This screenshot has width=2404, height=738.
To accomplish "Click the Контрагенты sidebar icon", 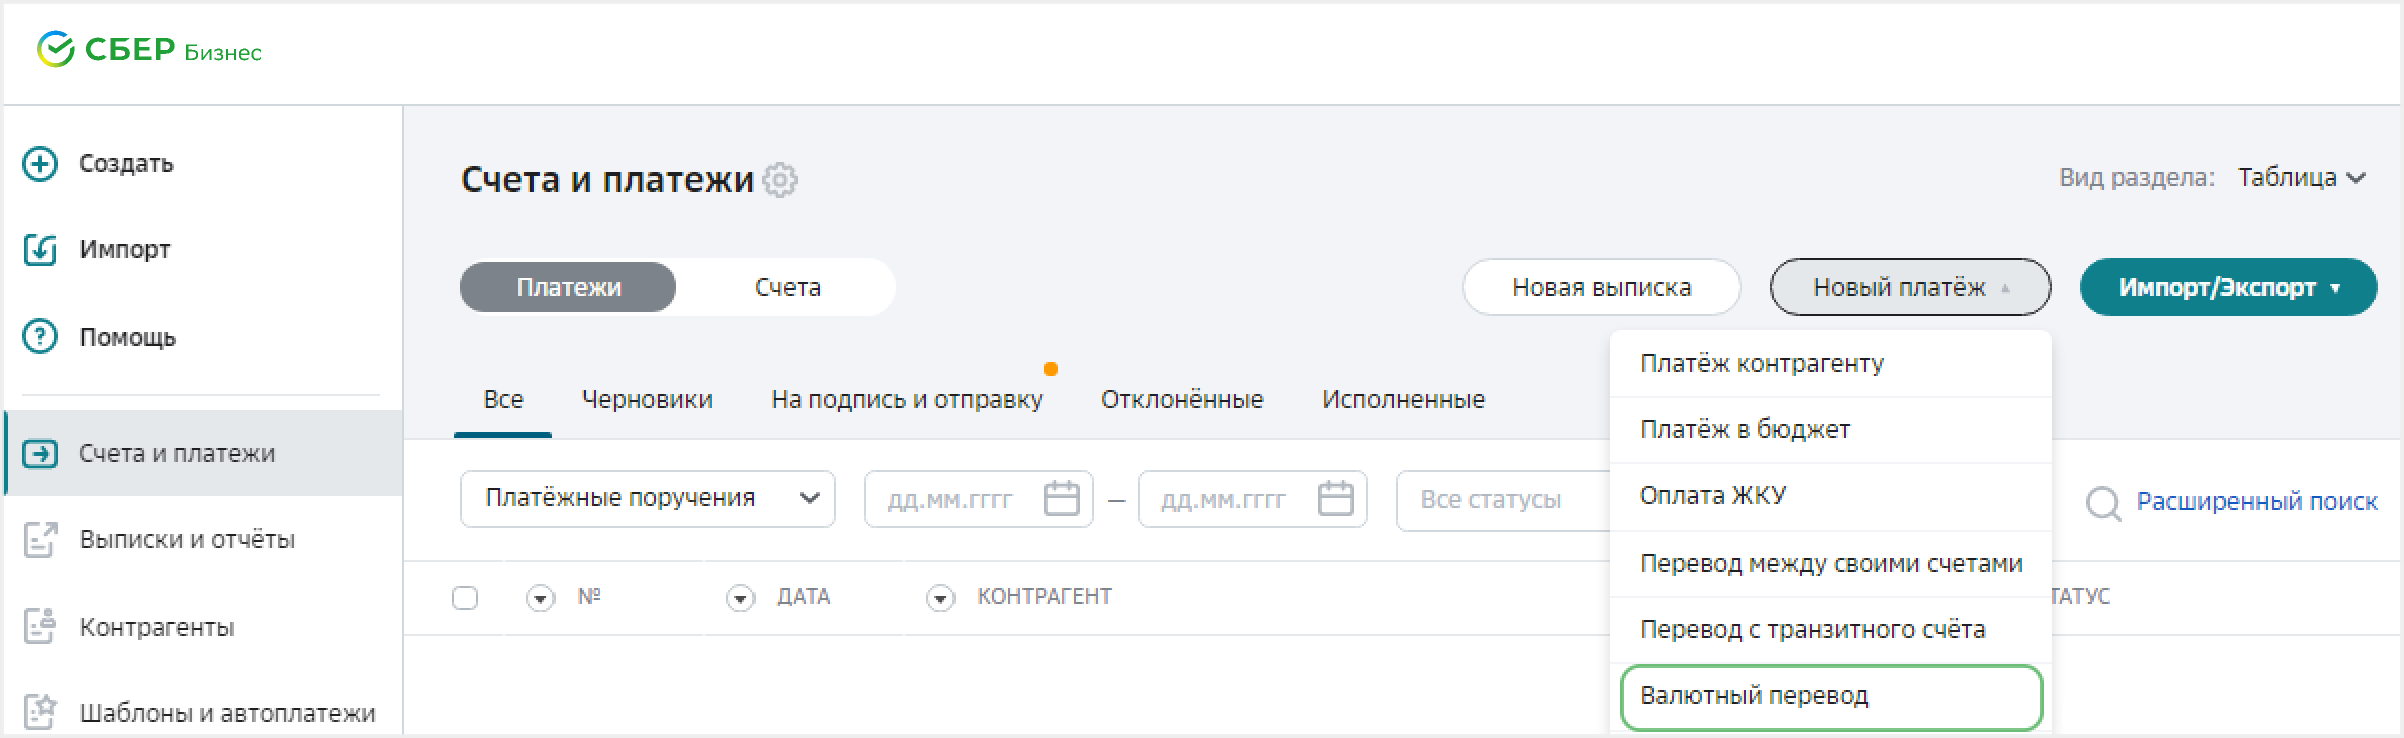I will (x=40, y=627).
